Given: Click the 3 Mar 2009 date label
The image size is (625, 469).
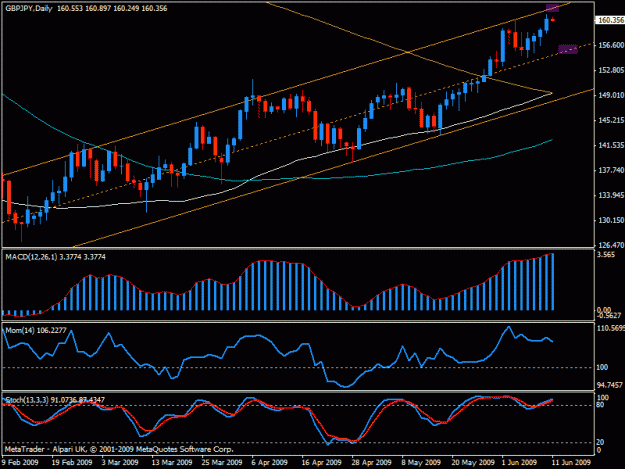Looking at the screenshot, I should pos(120,462).
